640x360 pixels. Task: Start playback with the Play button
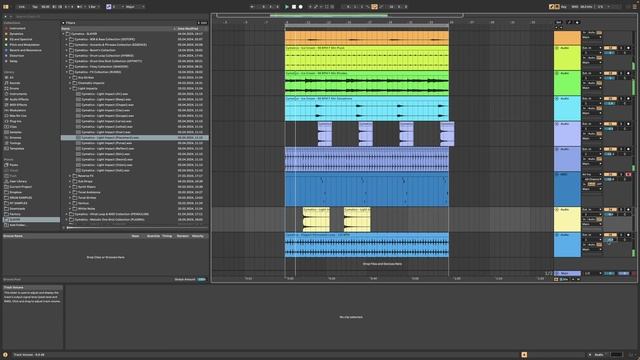(x=287, y=7)
